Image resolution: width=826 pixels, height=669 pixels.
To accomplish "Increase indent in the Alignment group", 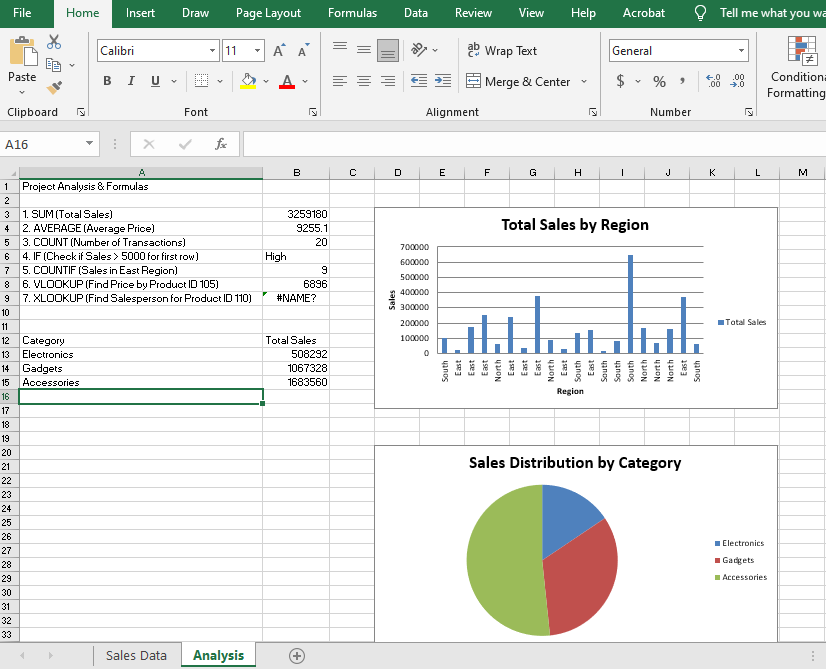I will pos(442,81).
